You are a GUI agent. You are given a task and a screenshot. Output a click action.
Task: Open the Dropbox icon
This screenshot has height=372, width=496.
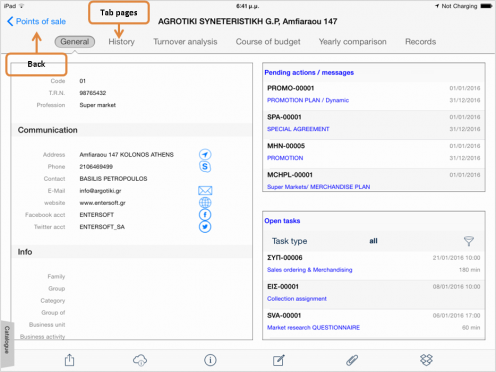426,360
